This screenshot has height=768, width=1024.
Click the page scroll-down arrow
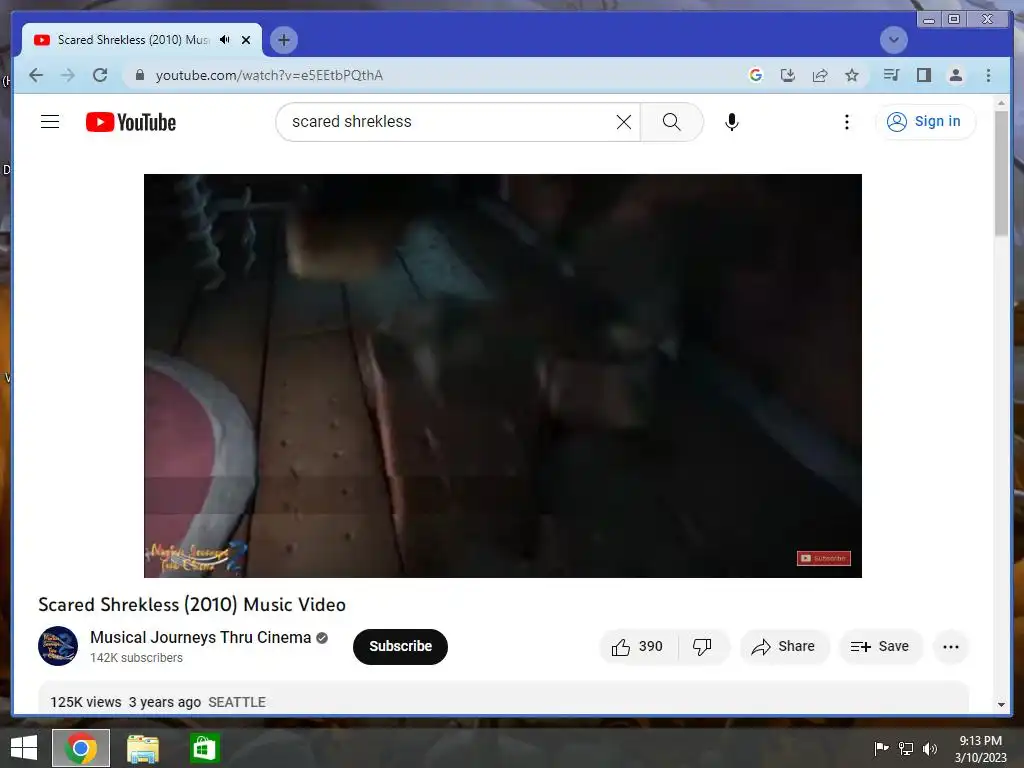click(x=1001, y=705)
